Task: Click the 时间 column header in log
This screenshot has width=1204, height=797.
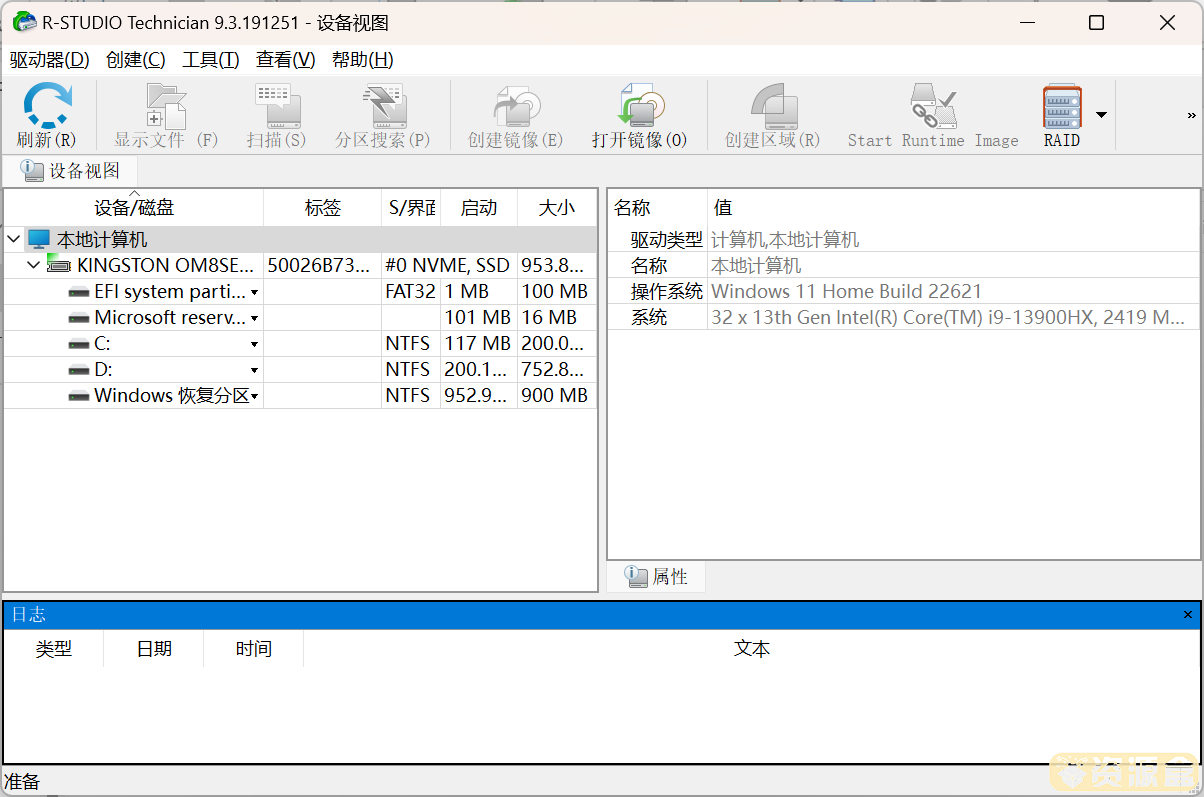Action: tap(254, 649)
